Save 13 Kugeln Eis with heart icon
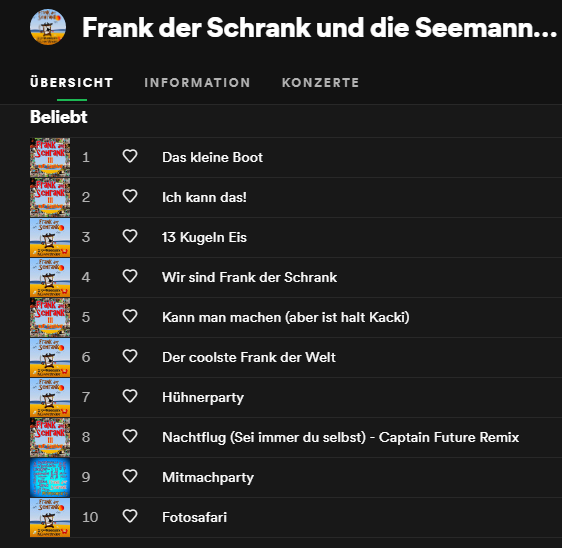The height and width of the screenshot is (548, 562). point(130,237)
